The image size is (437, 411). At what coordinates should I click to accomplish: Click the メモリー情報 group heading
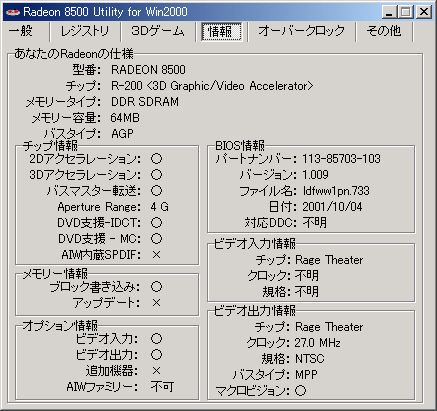[x=55, y=274]
